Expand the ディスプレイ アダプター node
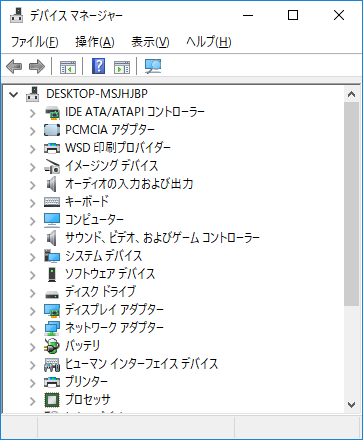The height and width of the screenshot is (440, 363). (32, 311)
